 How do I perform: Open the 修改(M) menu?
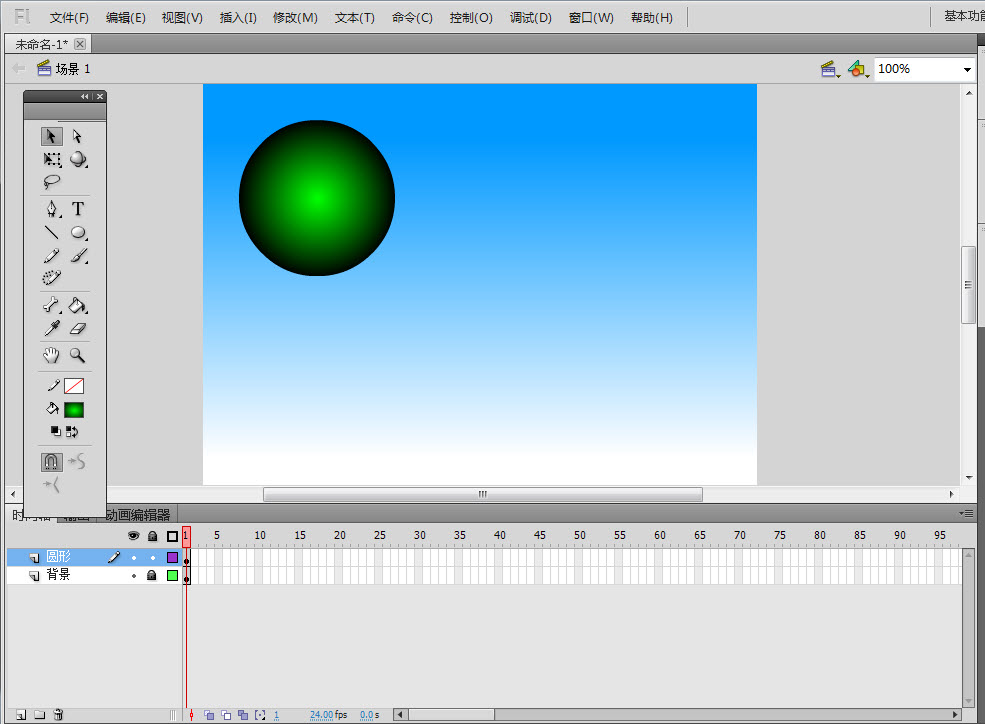pyautogui.click(x=295, y=18)
